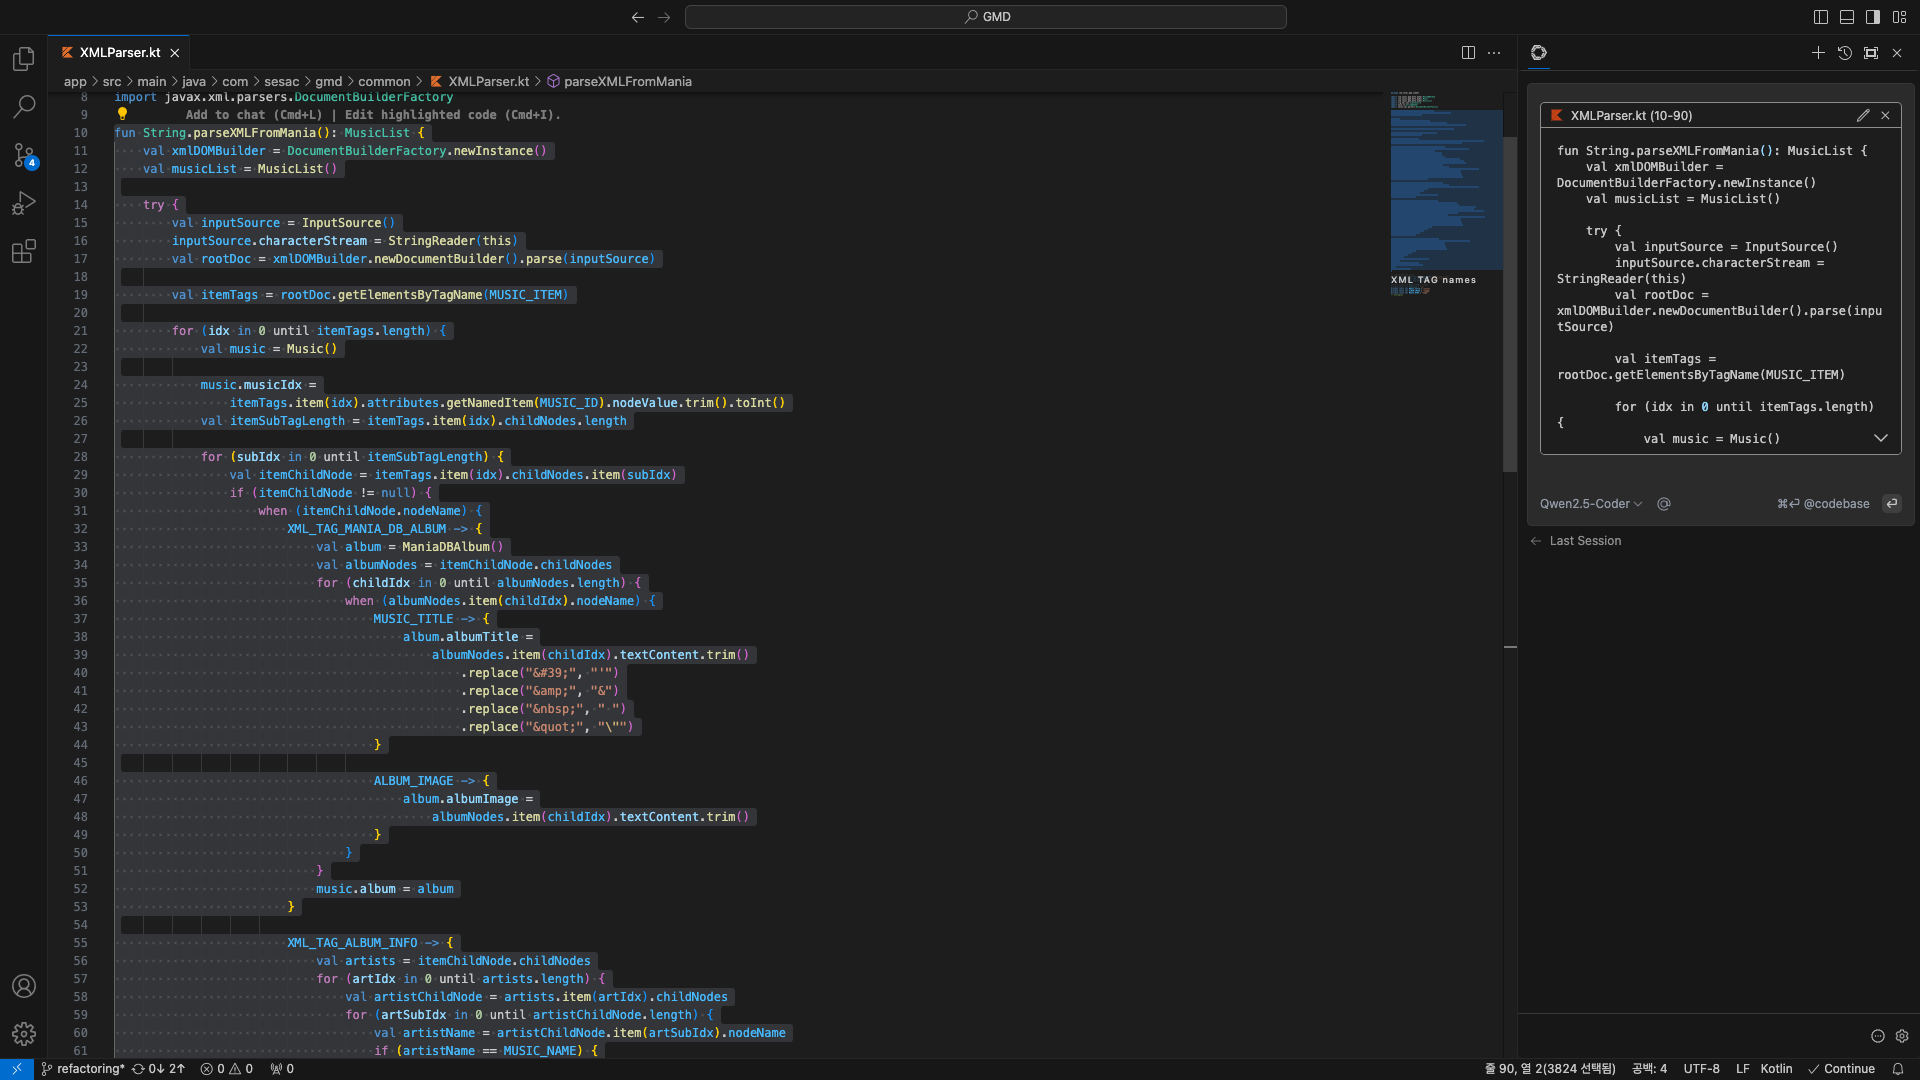Edit the XMLParser.kt code snippet
Image resolution: width=1920 pixels, height=1080 pixels.
[1863, 115]
